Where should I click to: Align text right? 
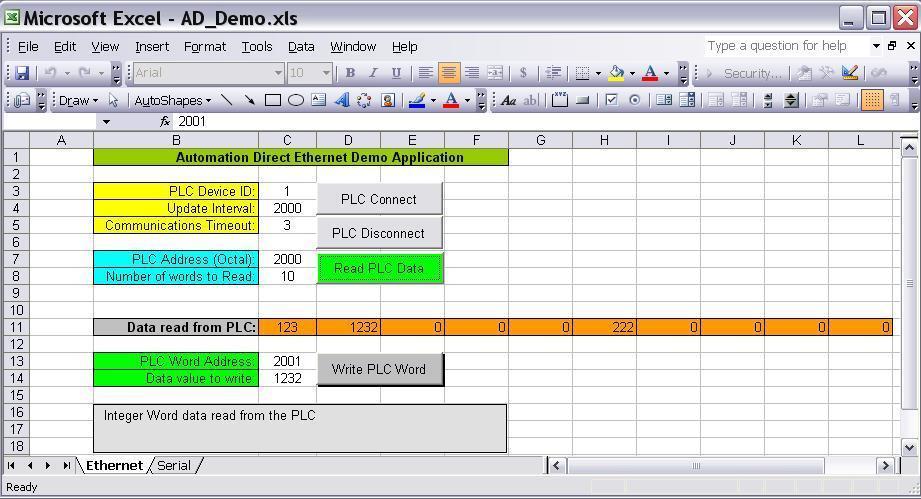(472, 73)
